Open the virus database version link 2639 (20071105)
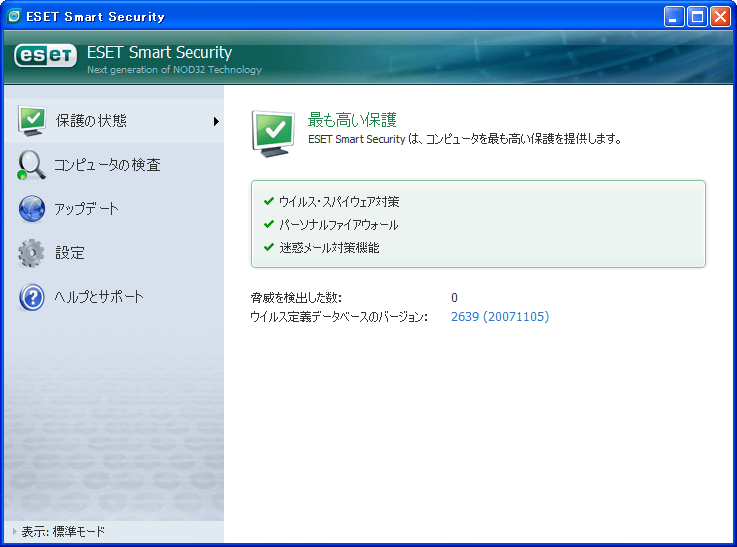737x547 pixels. [x=500, y=316]
